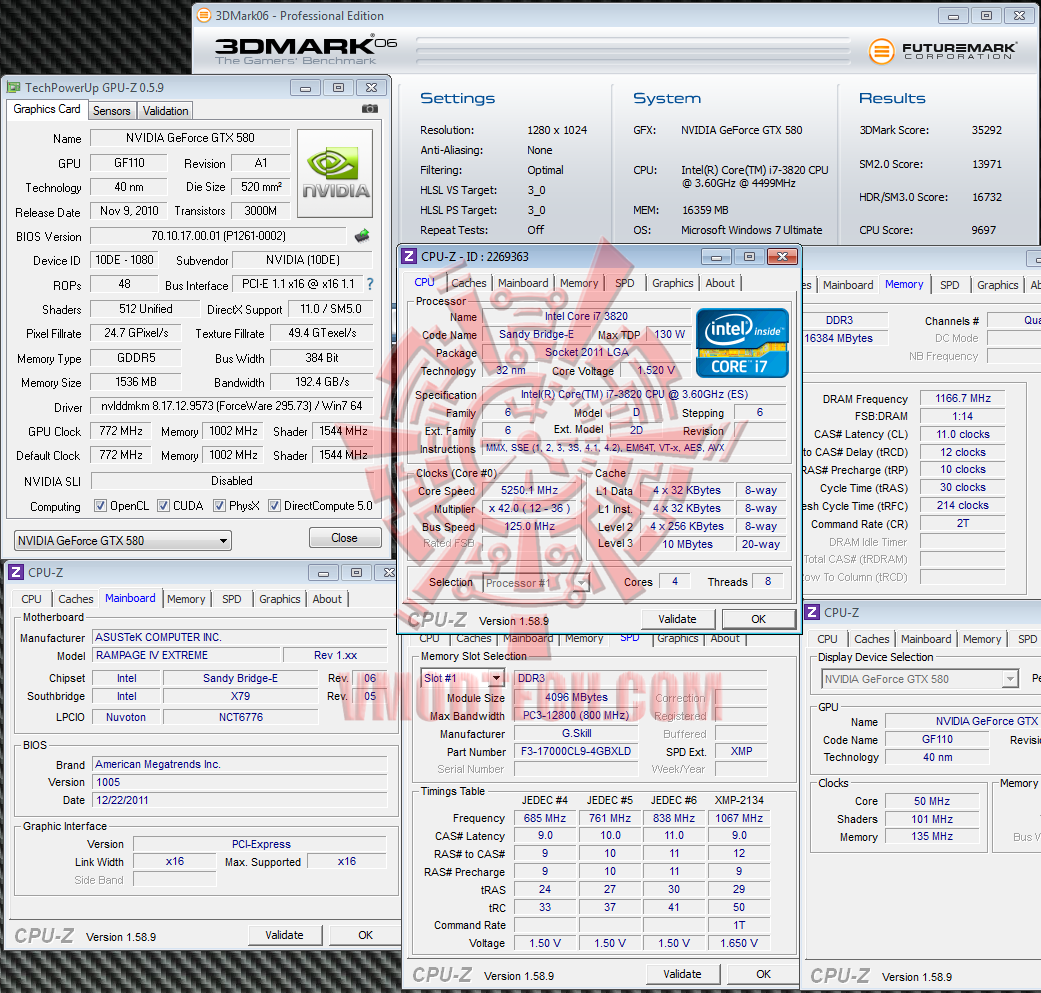Click the CPU Score value 9697

pyautogui.click(x=983, y=230)
